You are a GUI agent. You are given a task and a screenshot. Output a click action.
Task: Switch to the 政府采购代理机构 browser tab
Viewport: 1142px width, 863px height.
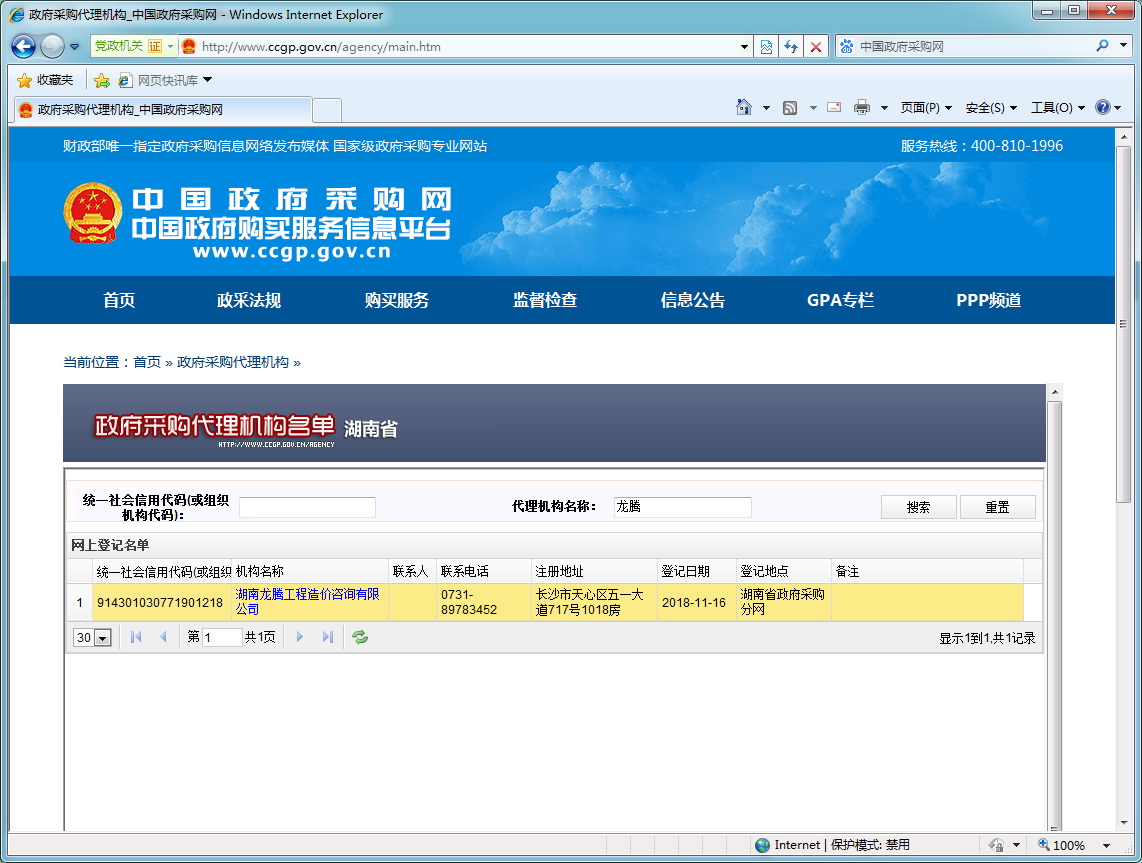[160, 110]
